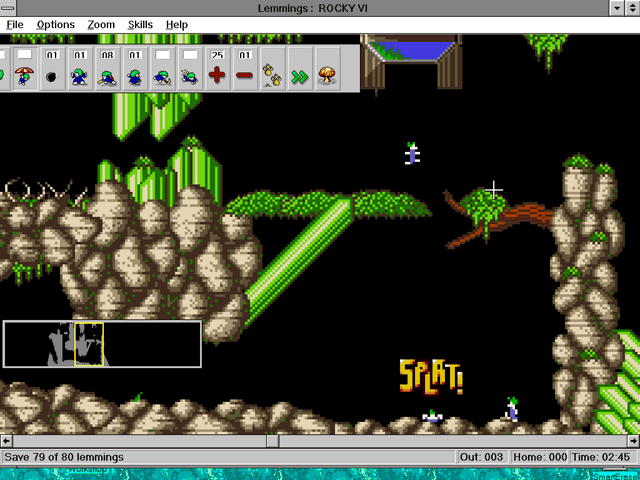Open the Options menu

[x=56, y=25]
